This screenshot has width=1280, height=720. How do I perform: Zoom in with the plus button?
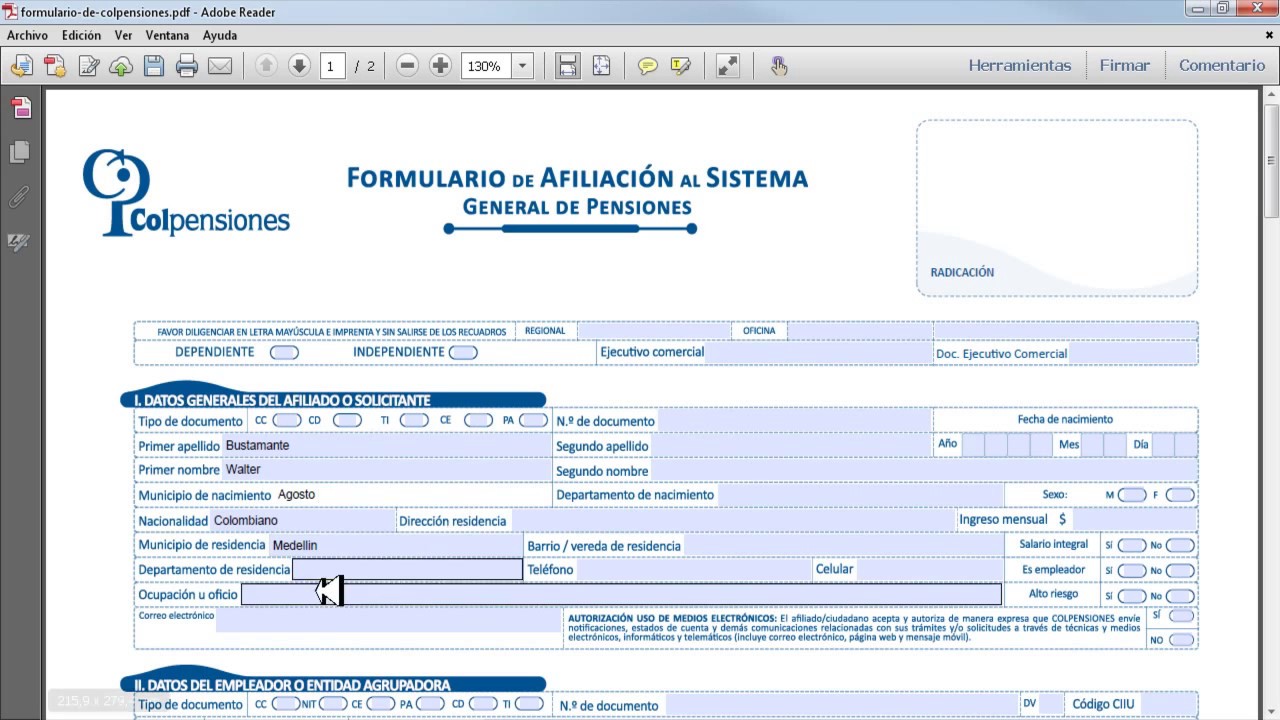[440, 66]
